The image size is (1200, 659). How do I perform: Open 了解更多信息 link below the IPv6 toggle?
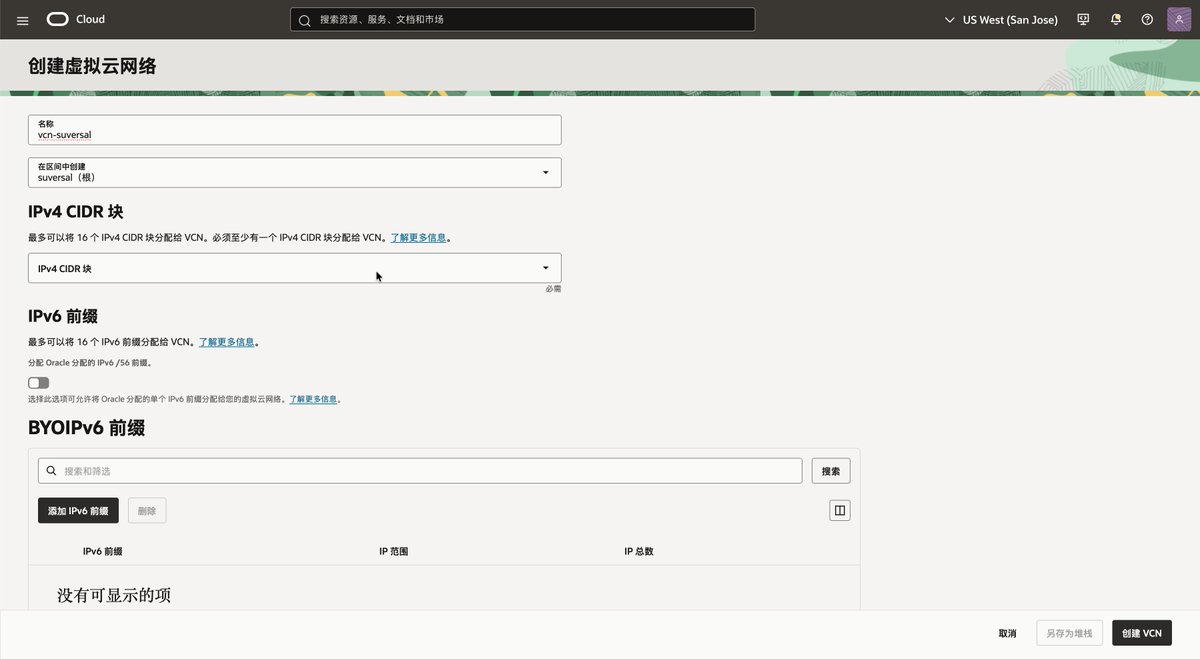pyautogui.click(x=313, y=399)
